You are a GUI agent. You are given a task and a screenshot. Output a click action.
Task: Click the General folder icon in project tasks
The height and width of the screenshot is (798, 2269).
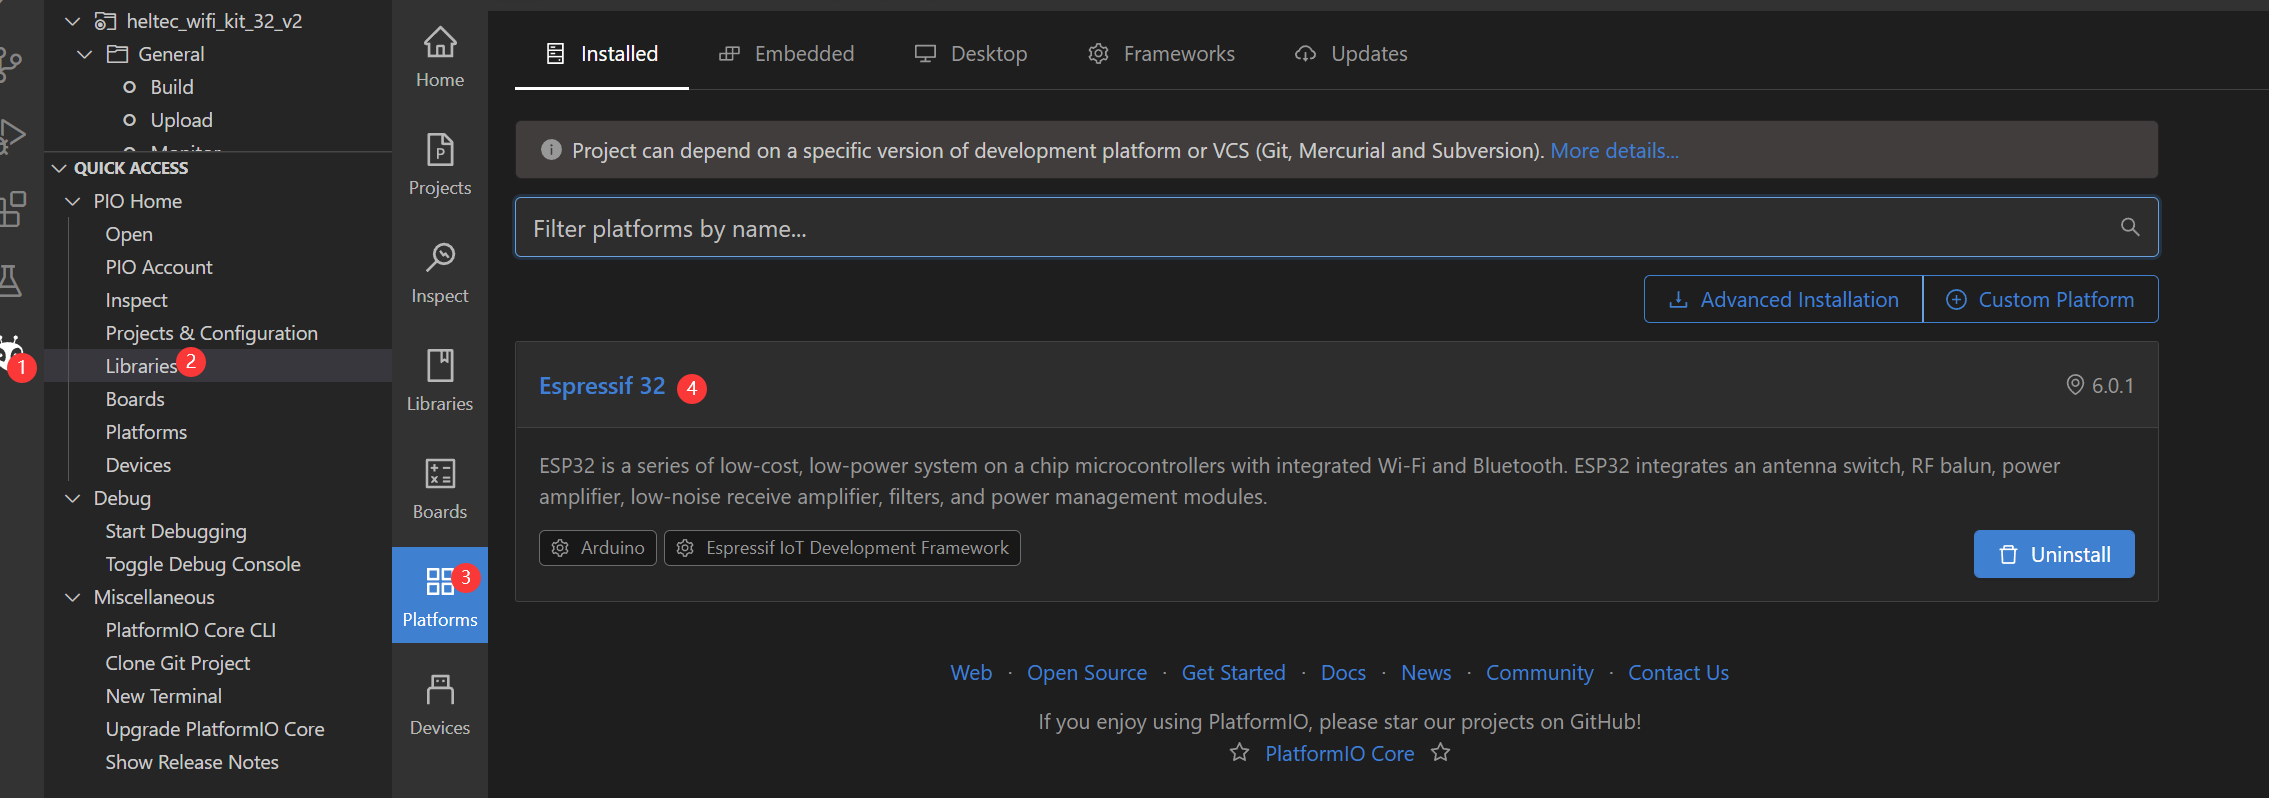(x=118, y=54)
